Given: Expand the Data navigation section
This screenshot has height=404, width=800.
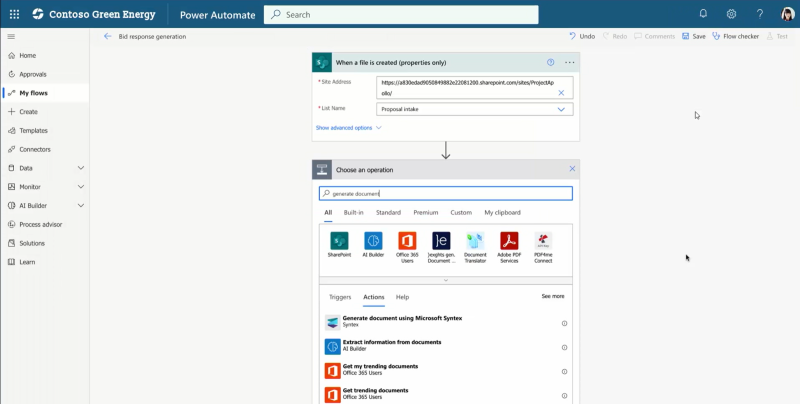Looking at the screenshot, I should coord(81,168).
